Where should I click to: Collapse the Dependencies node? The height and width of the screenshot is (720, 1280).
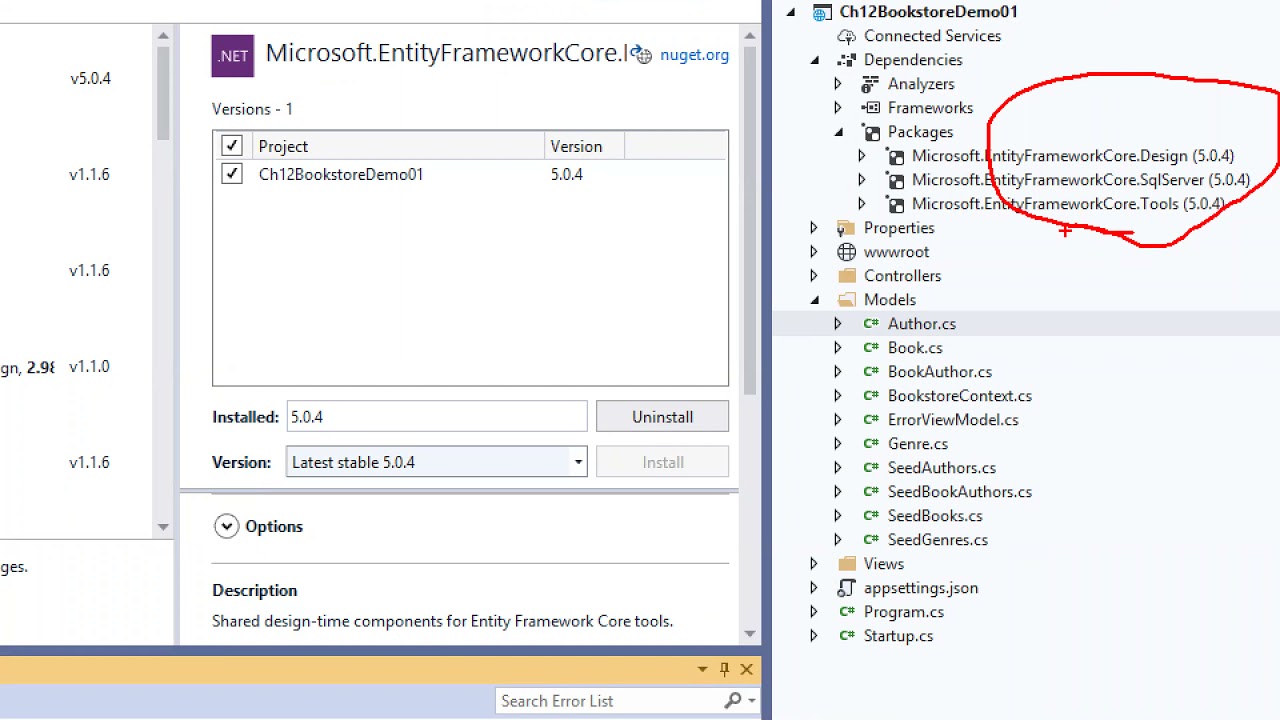(815, 60)
